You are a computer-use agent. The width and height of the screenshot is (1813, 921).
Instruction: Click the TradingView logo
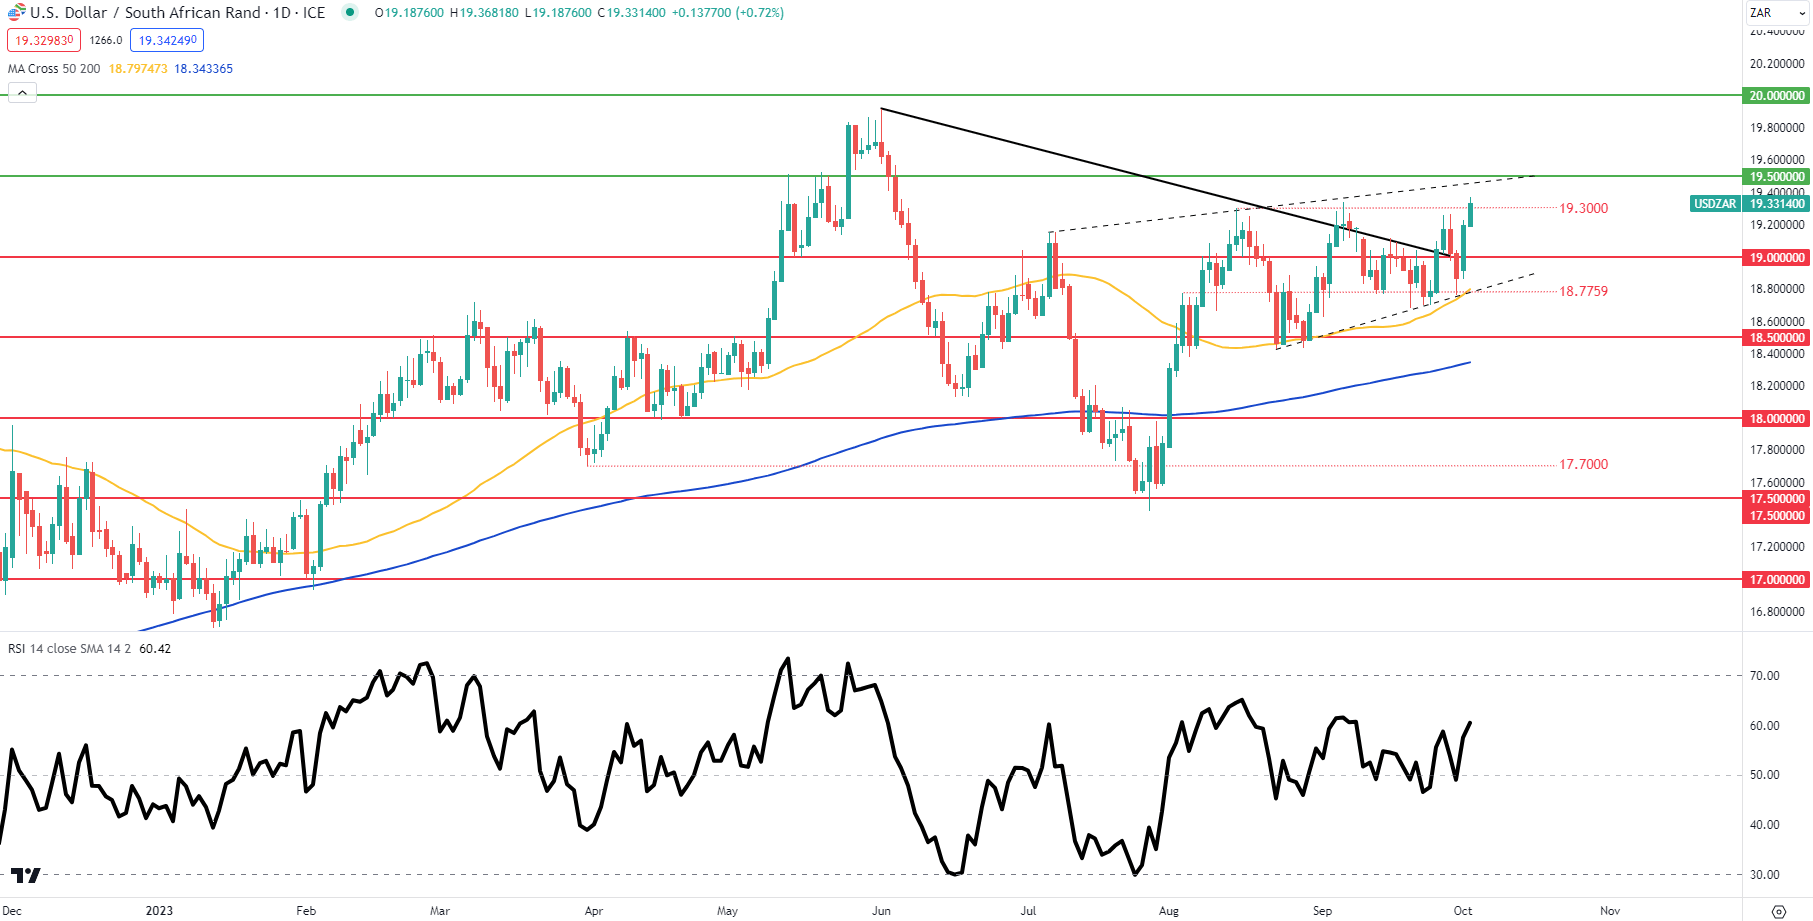click(x=26, y=875)
